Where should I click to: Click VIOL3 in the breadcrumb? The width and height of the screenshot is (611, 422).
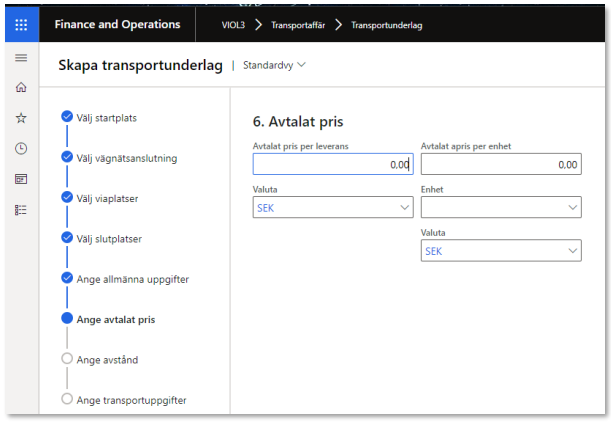click(x=236, y=25)
